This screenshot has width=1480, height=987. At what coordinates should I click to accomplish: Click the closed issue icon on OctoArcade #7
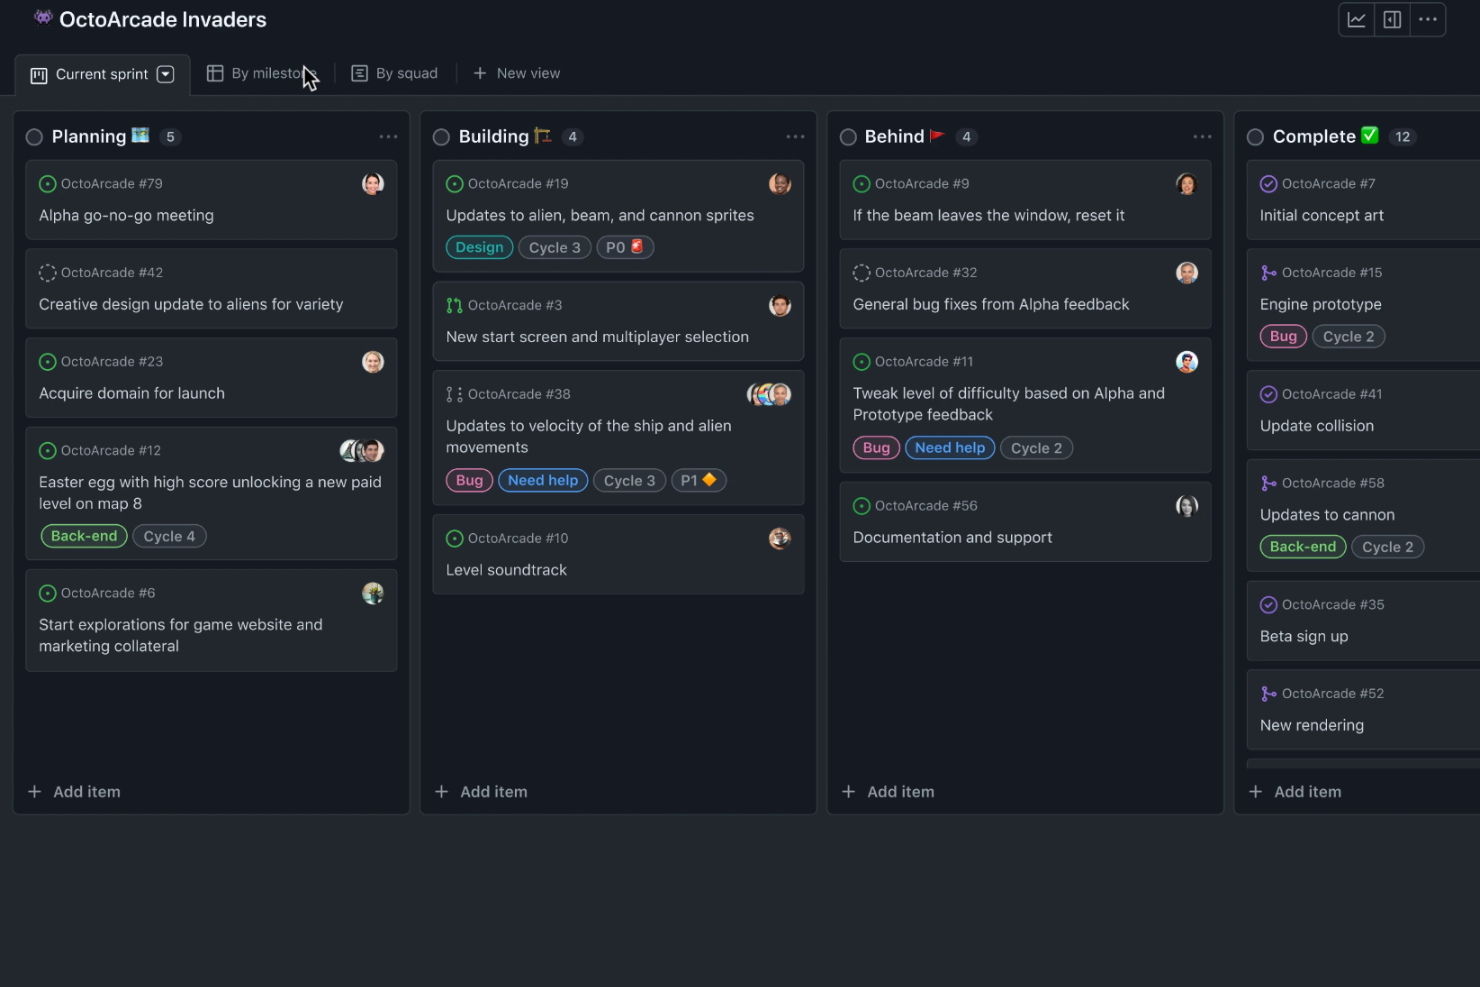pyautogui.click(x=1269, y=183)
